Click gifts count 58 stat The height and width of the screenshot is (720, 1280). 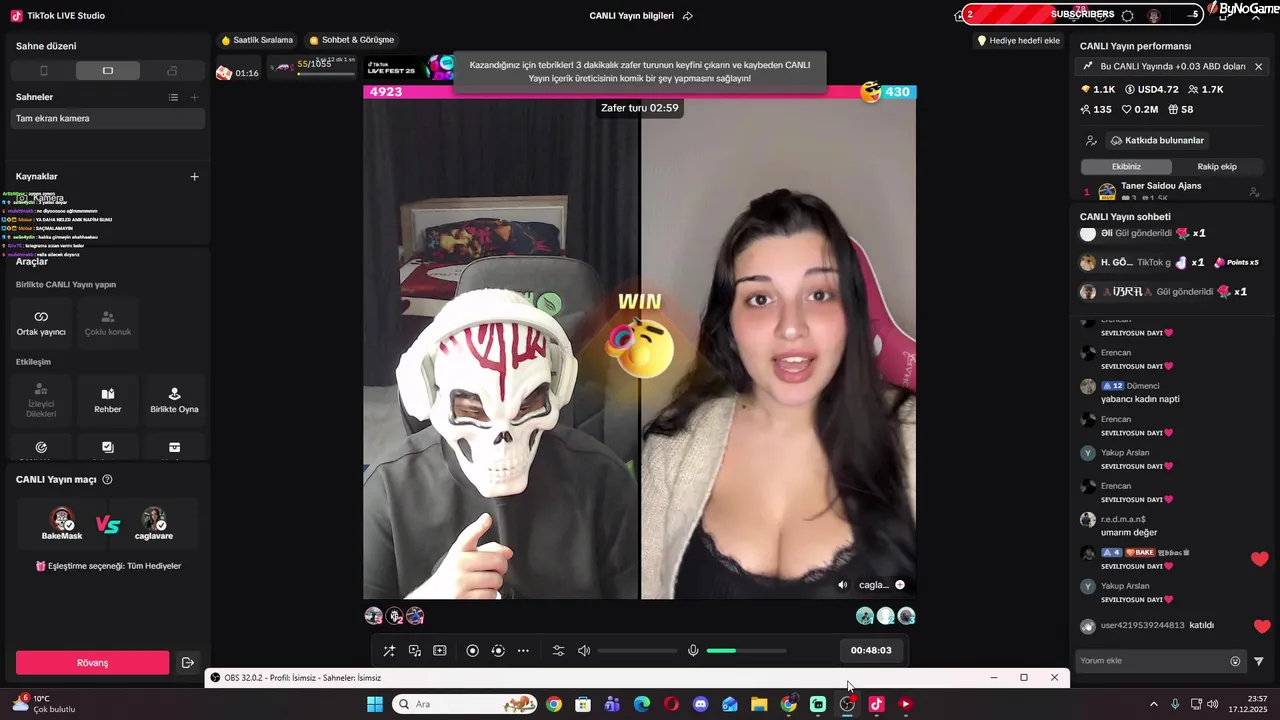[1181, 110]
